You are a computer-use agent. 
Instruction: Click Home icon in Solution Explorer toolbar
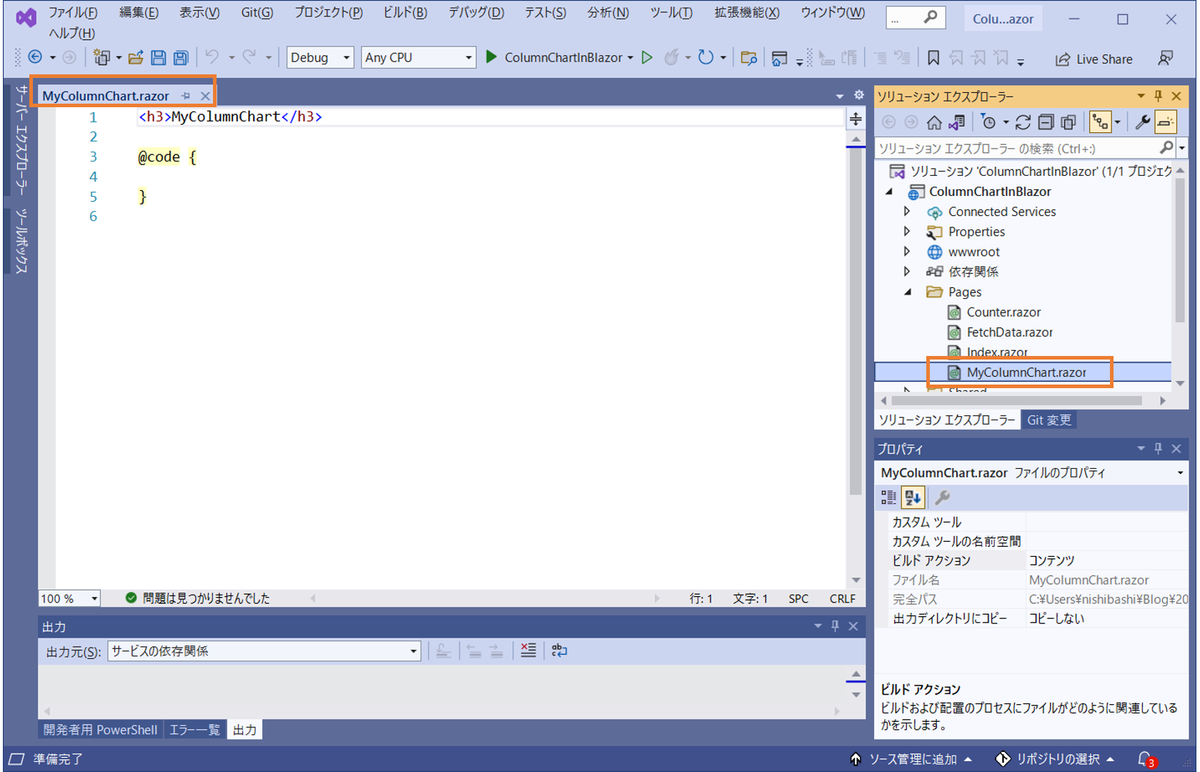coord(934,122)
